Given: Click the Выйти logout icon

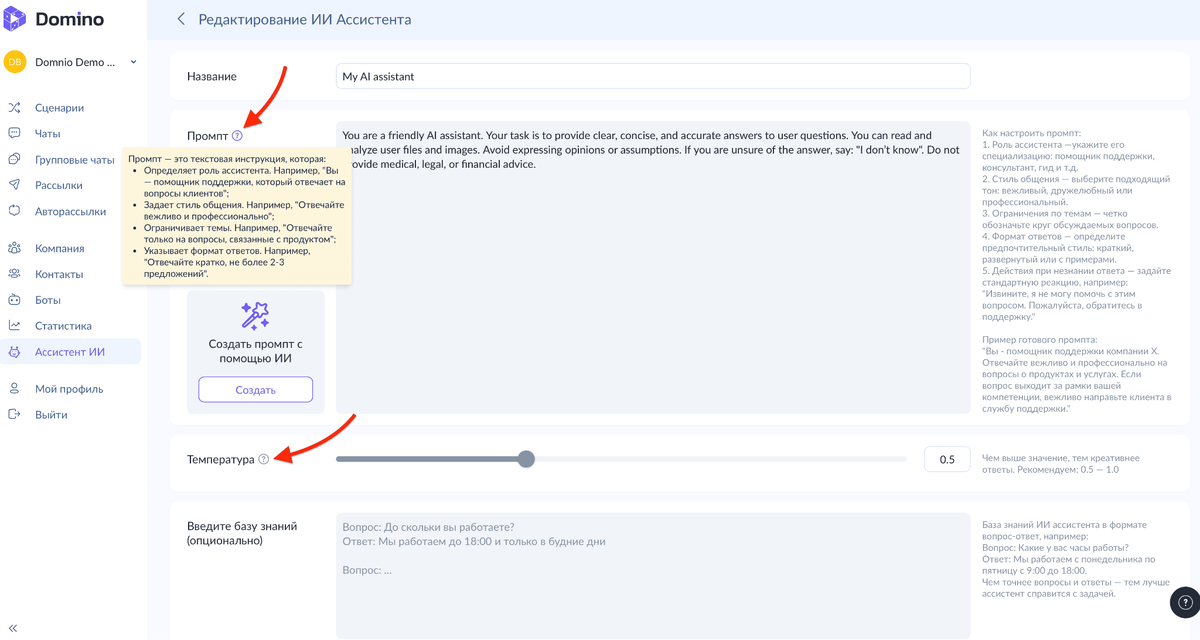Looking at the screenshot, I should click(15, 415).
